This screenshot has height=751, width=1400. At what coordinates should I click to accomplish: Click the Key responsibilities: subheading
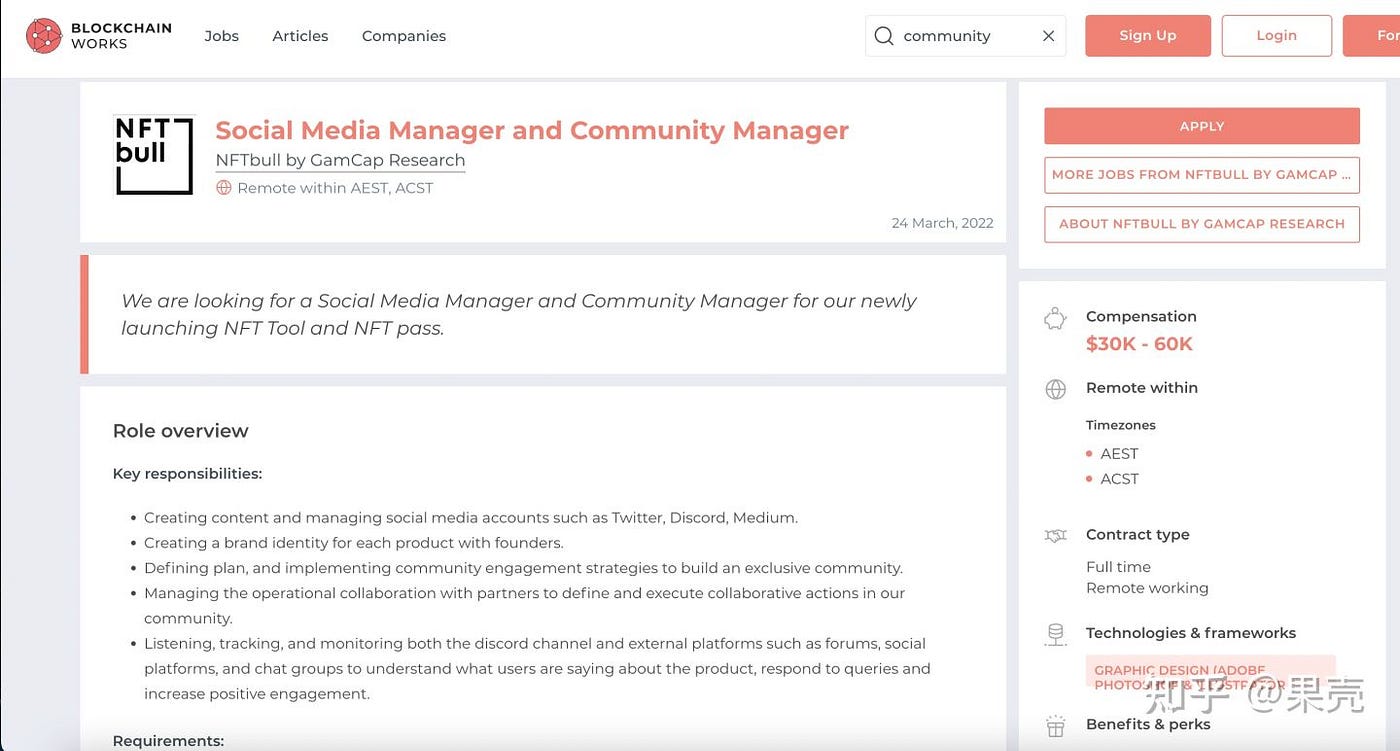tap(187, 474)
